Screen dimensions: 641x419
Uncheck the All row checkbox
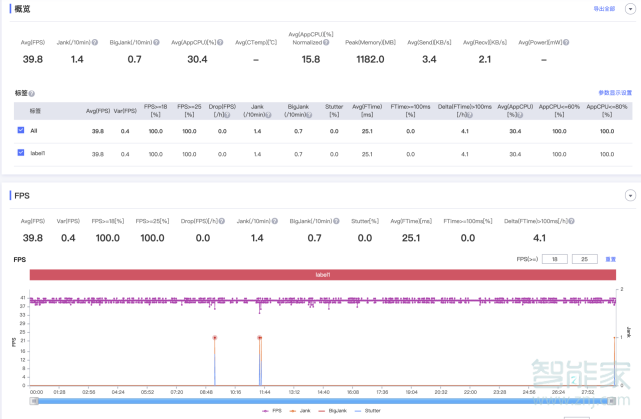click(21, 130)
